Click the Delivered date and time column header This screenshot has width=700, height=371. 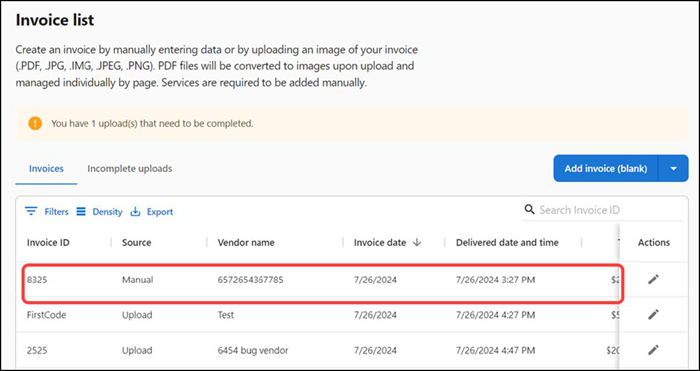coord(507,242)
